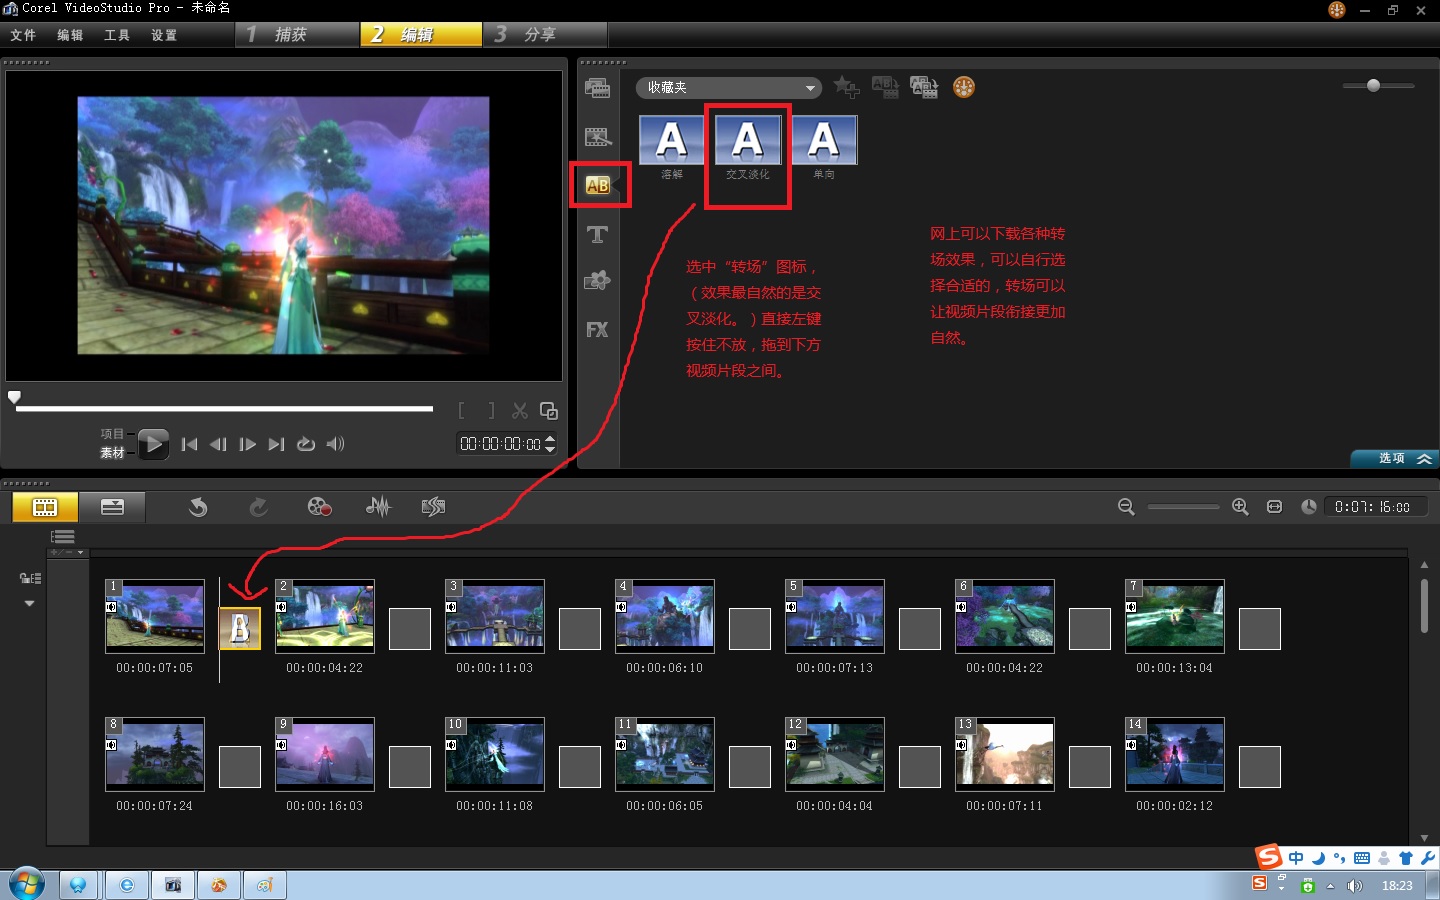
Task: Switch to step 3 分享 tab
Action: [x=546, y=34]
